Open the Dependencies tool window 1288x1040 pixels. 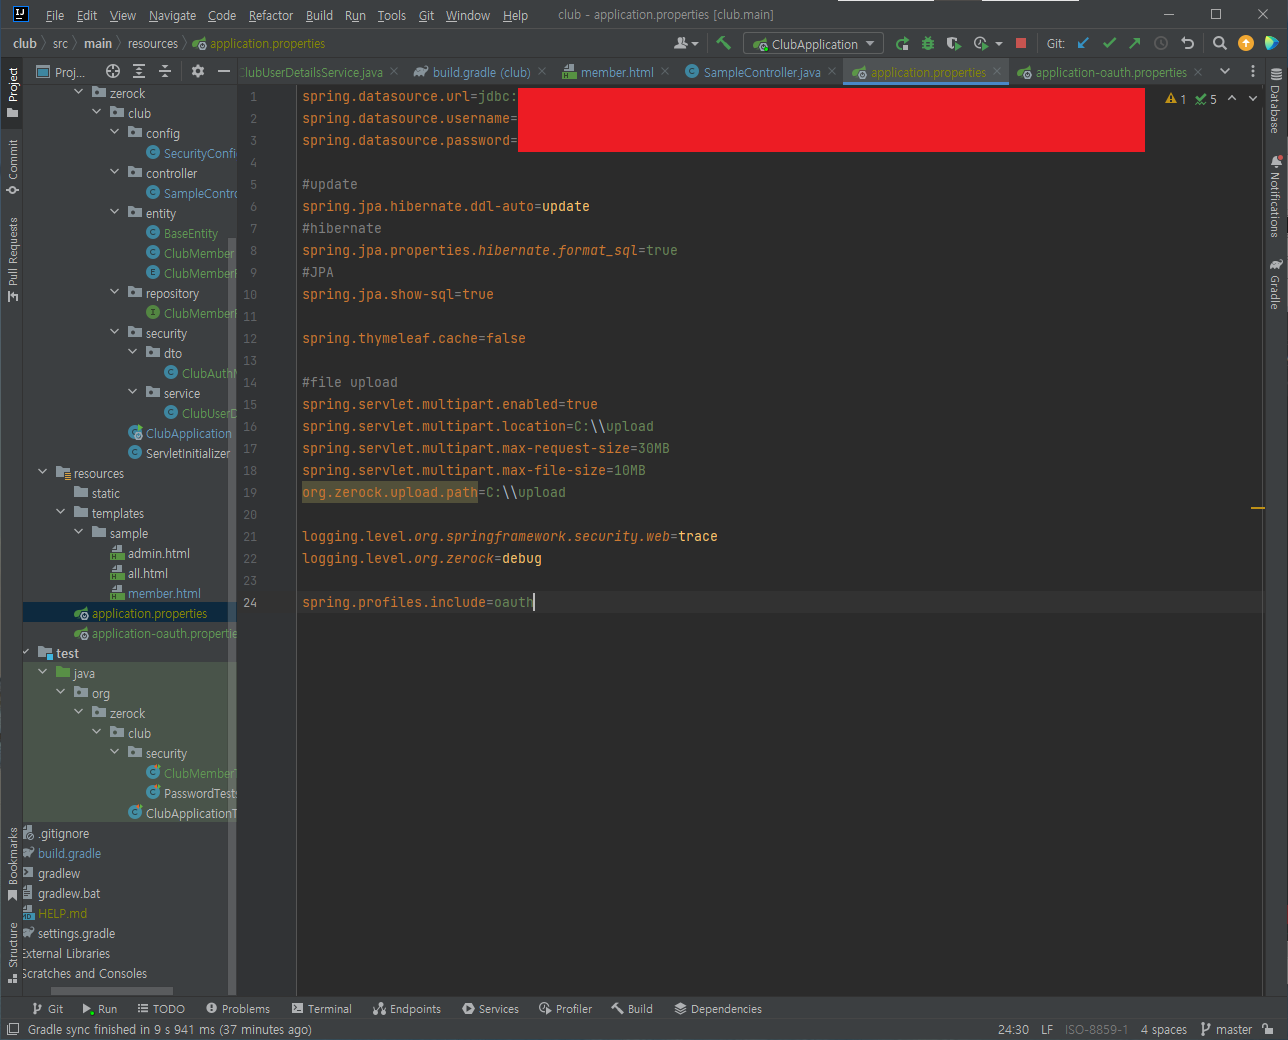point(718,1009)
